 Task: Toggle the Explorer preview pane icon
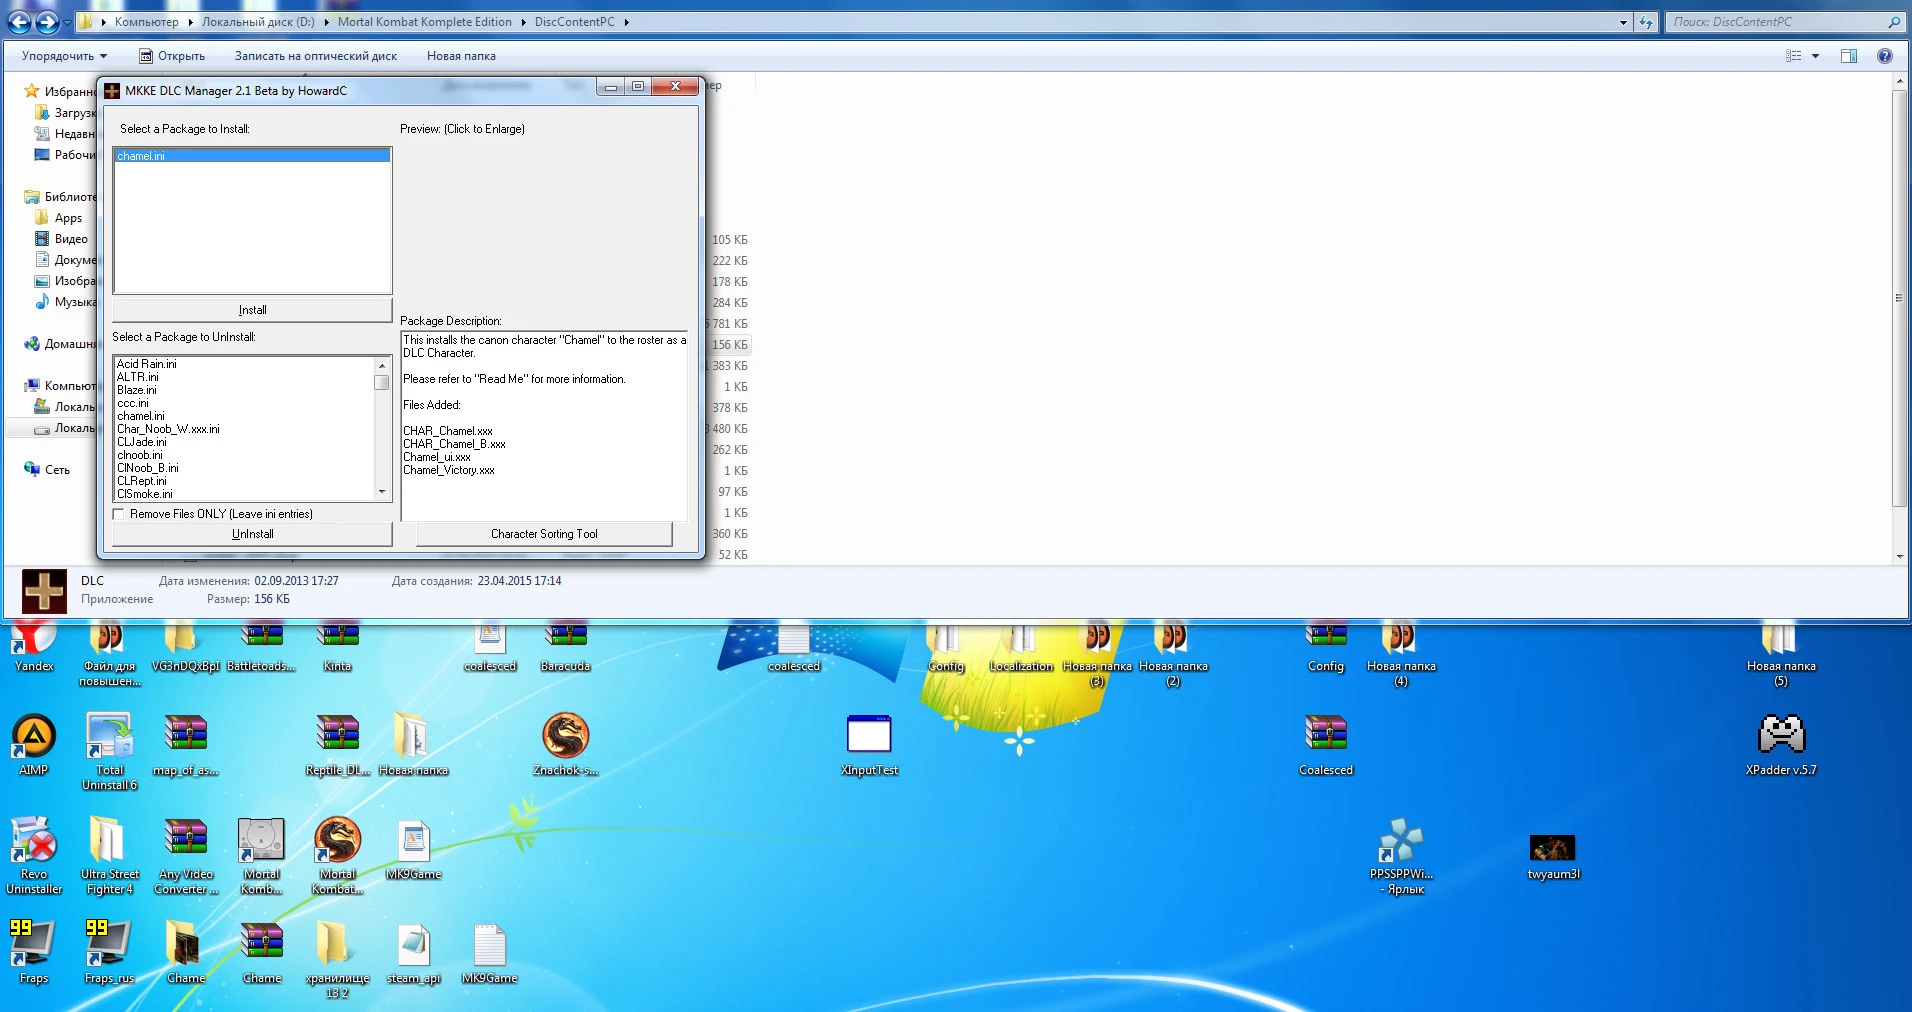(1849, 56)
